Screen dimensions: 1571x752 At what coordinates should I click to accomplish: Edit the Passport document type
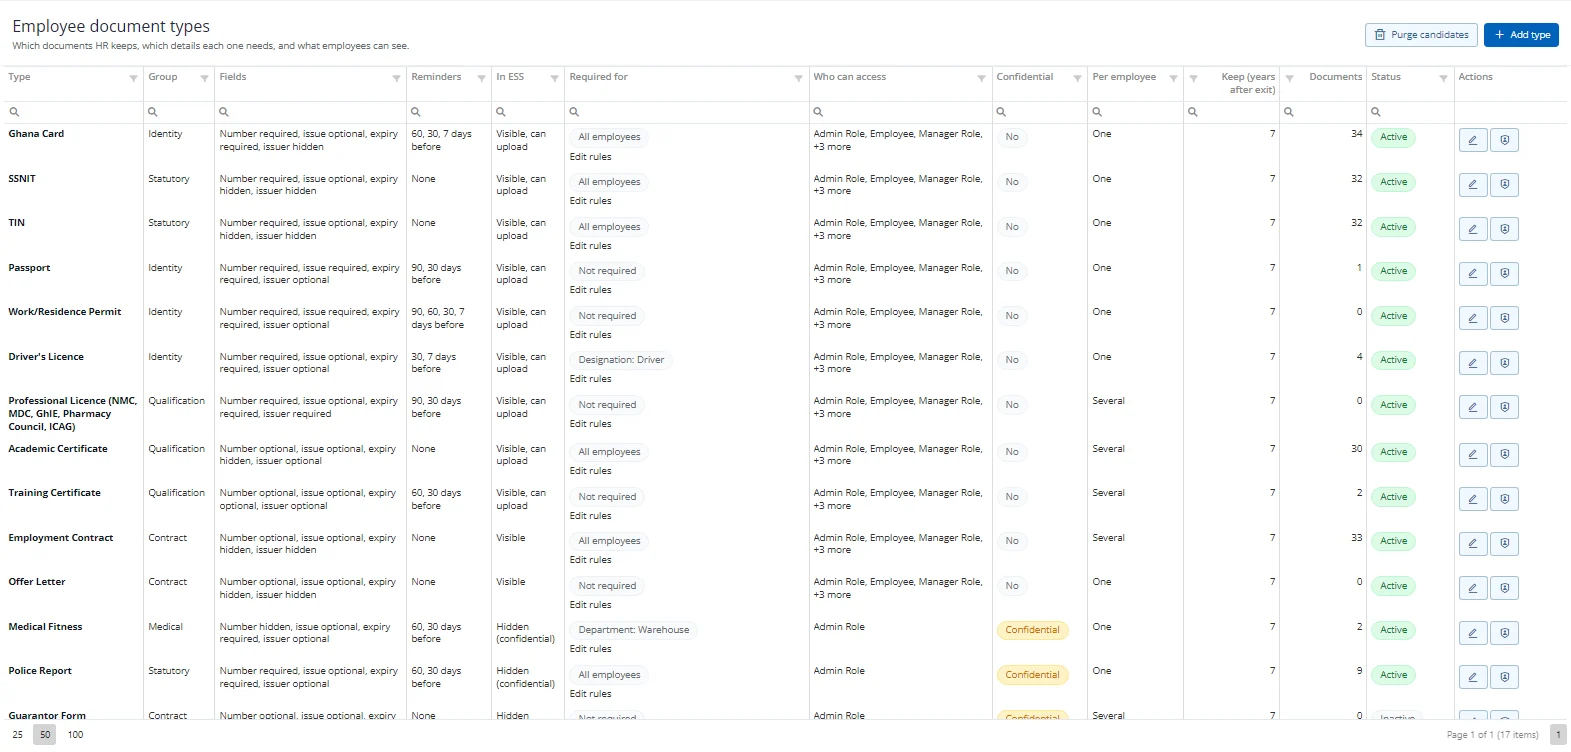click(1473, 274)
